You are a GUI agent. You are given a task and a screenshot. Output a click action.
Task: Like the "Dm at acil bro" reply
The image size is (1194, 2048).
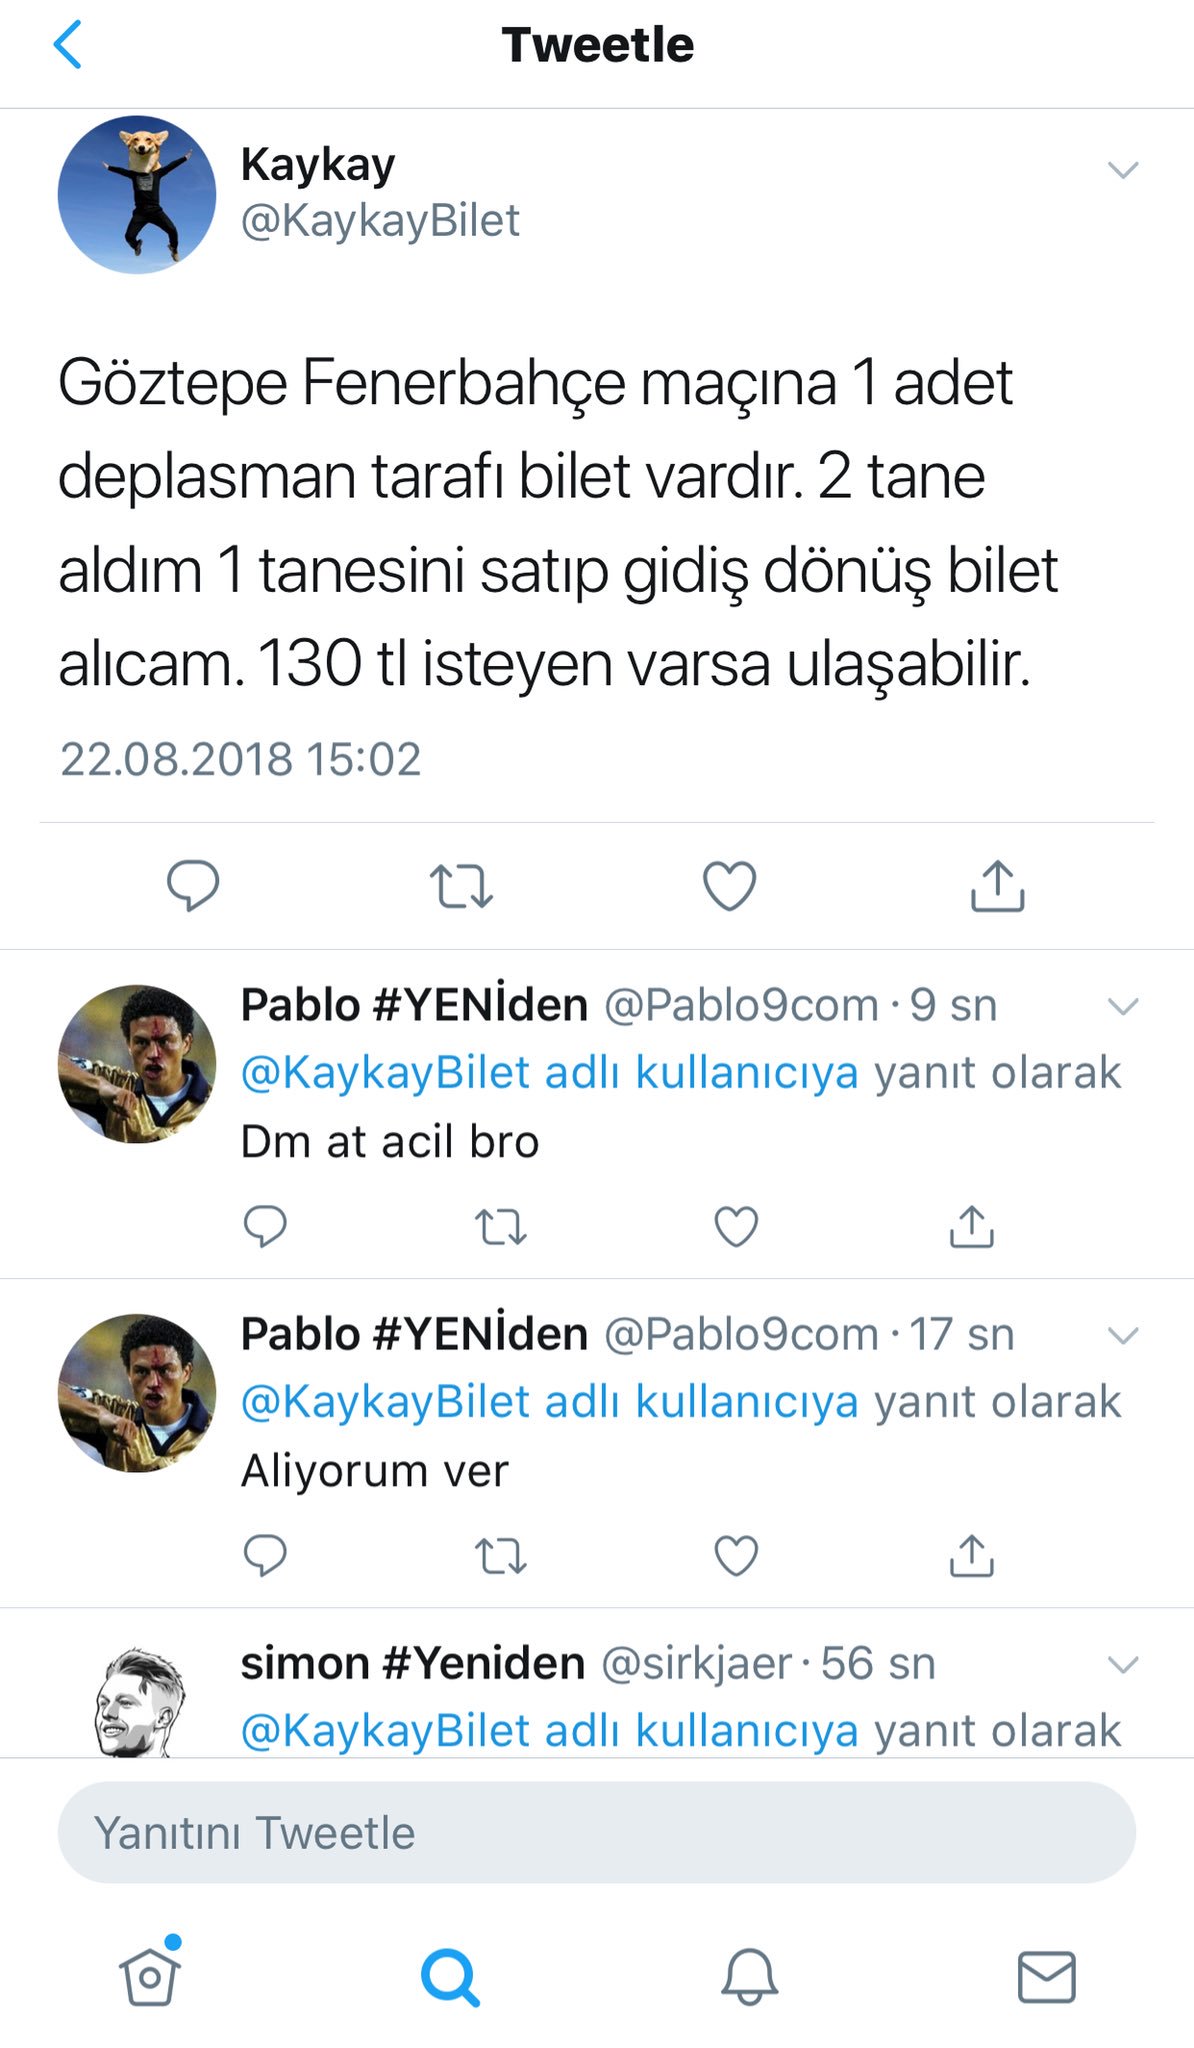click(x=736, y=1226)
